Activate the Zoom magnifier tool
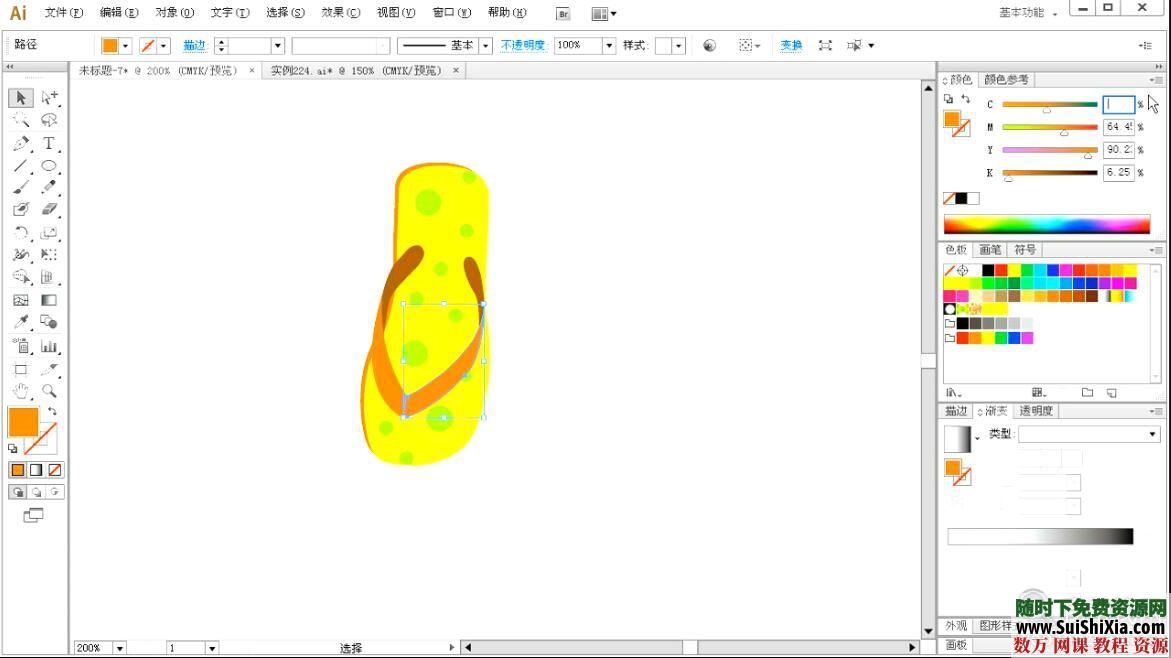Screen dimensions: 1171x658 (x=48, y=391)
